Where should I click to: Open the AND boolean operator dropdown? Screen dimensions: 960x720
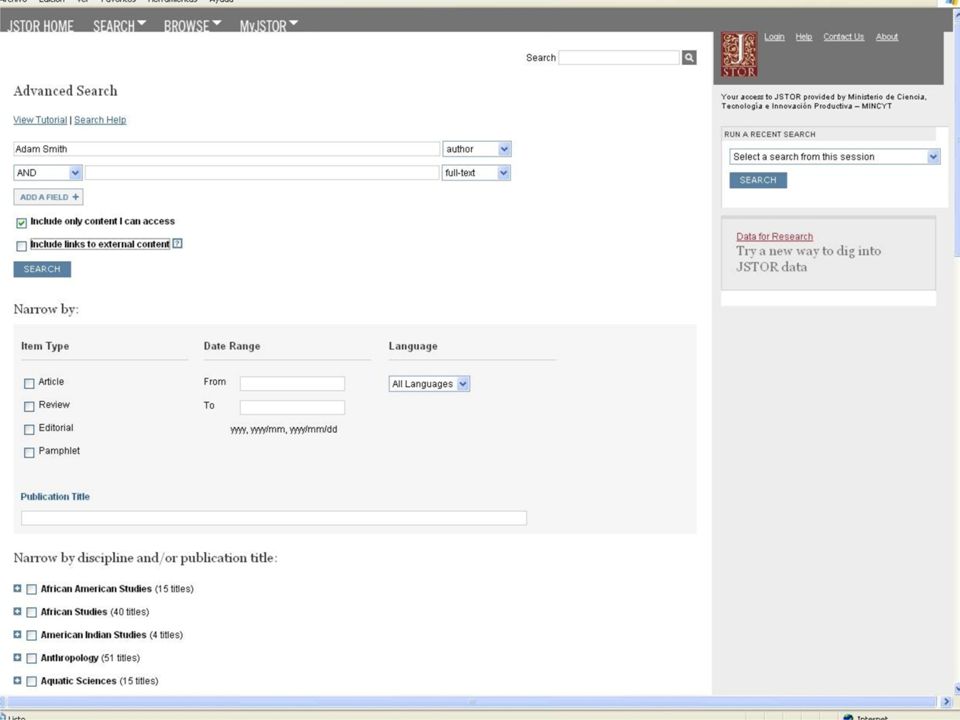click(47, 173)
